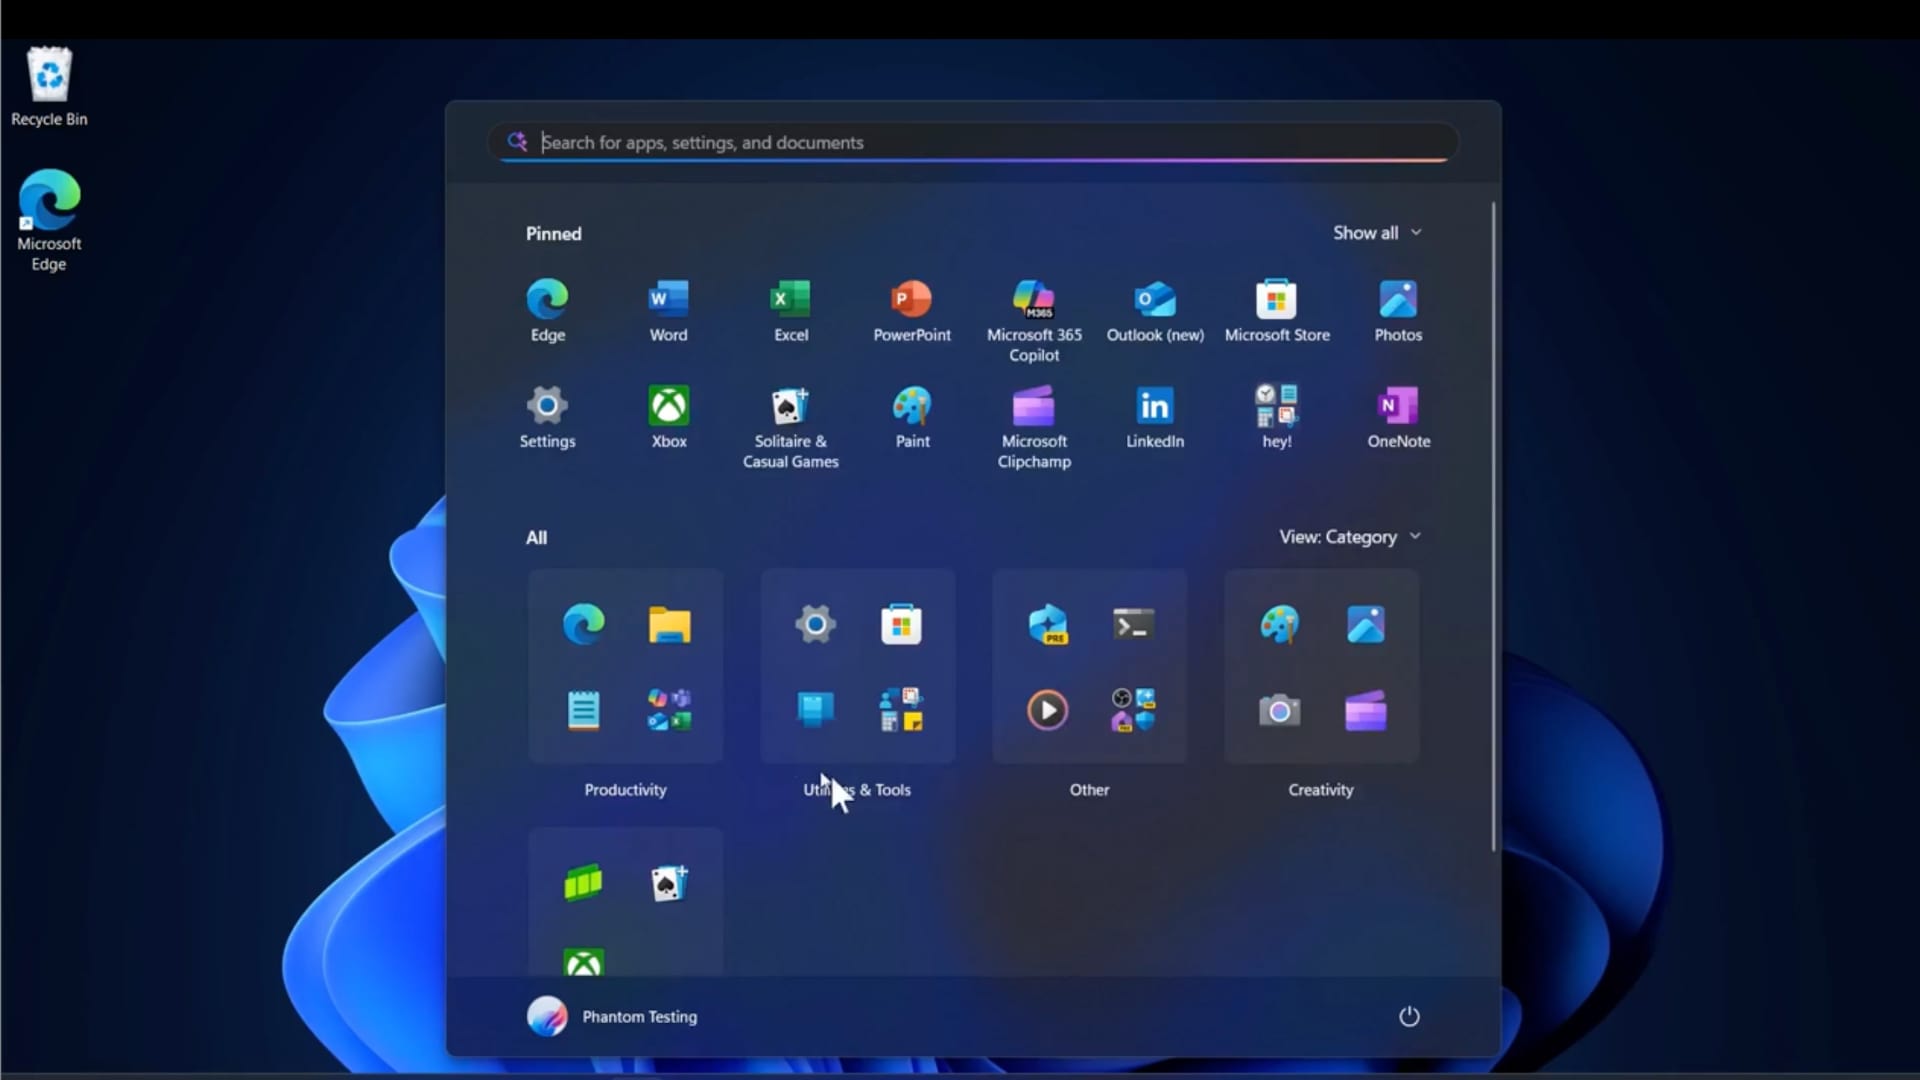Click the All section heading

click(x=536, y=538)
